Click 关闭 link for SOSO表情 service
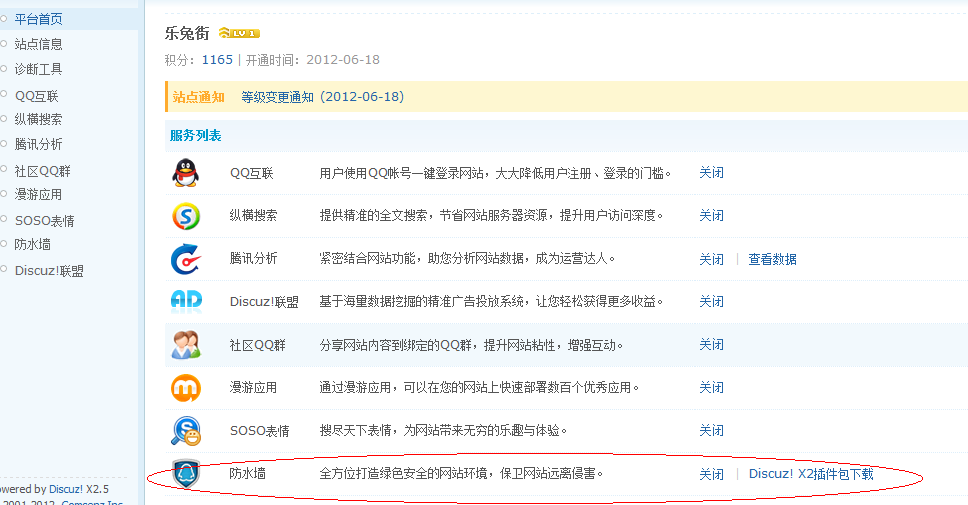This screenshot has width=968, height=505. tap(711, 430)
